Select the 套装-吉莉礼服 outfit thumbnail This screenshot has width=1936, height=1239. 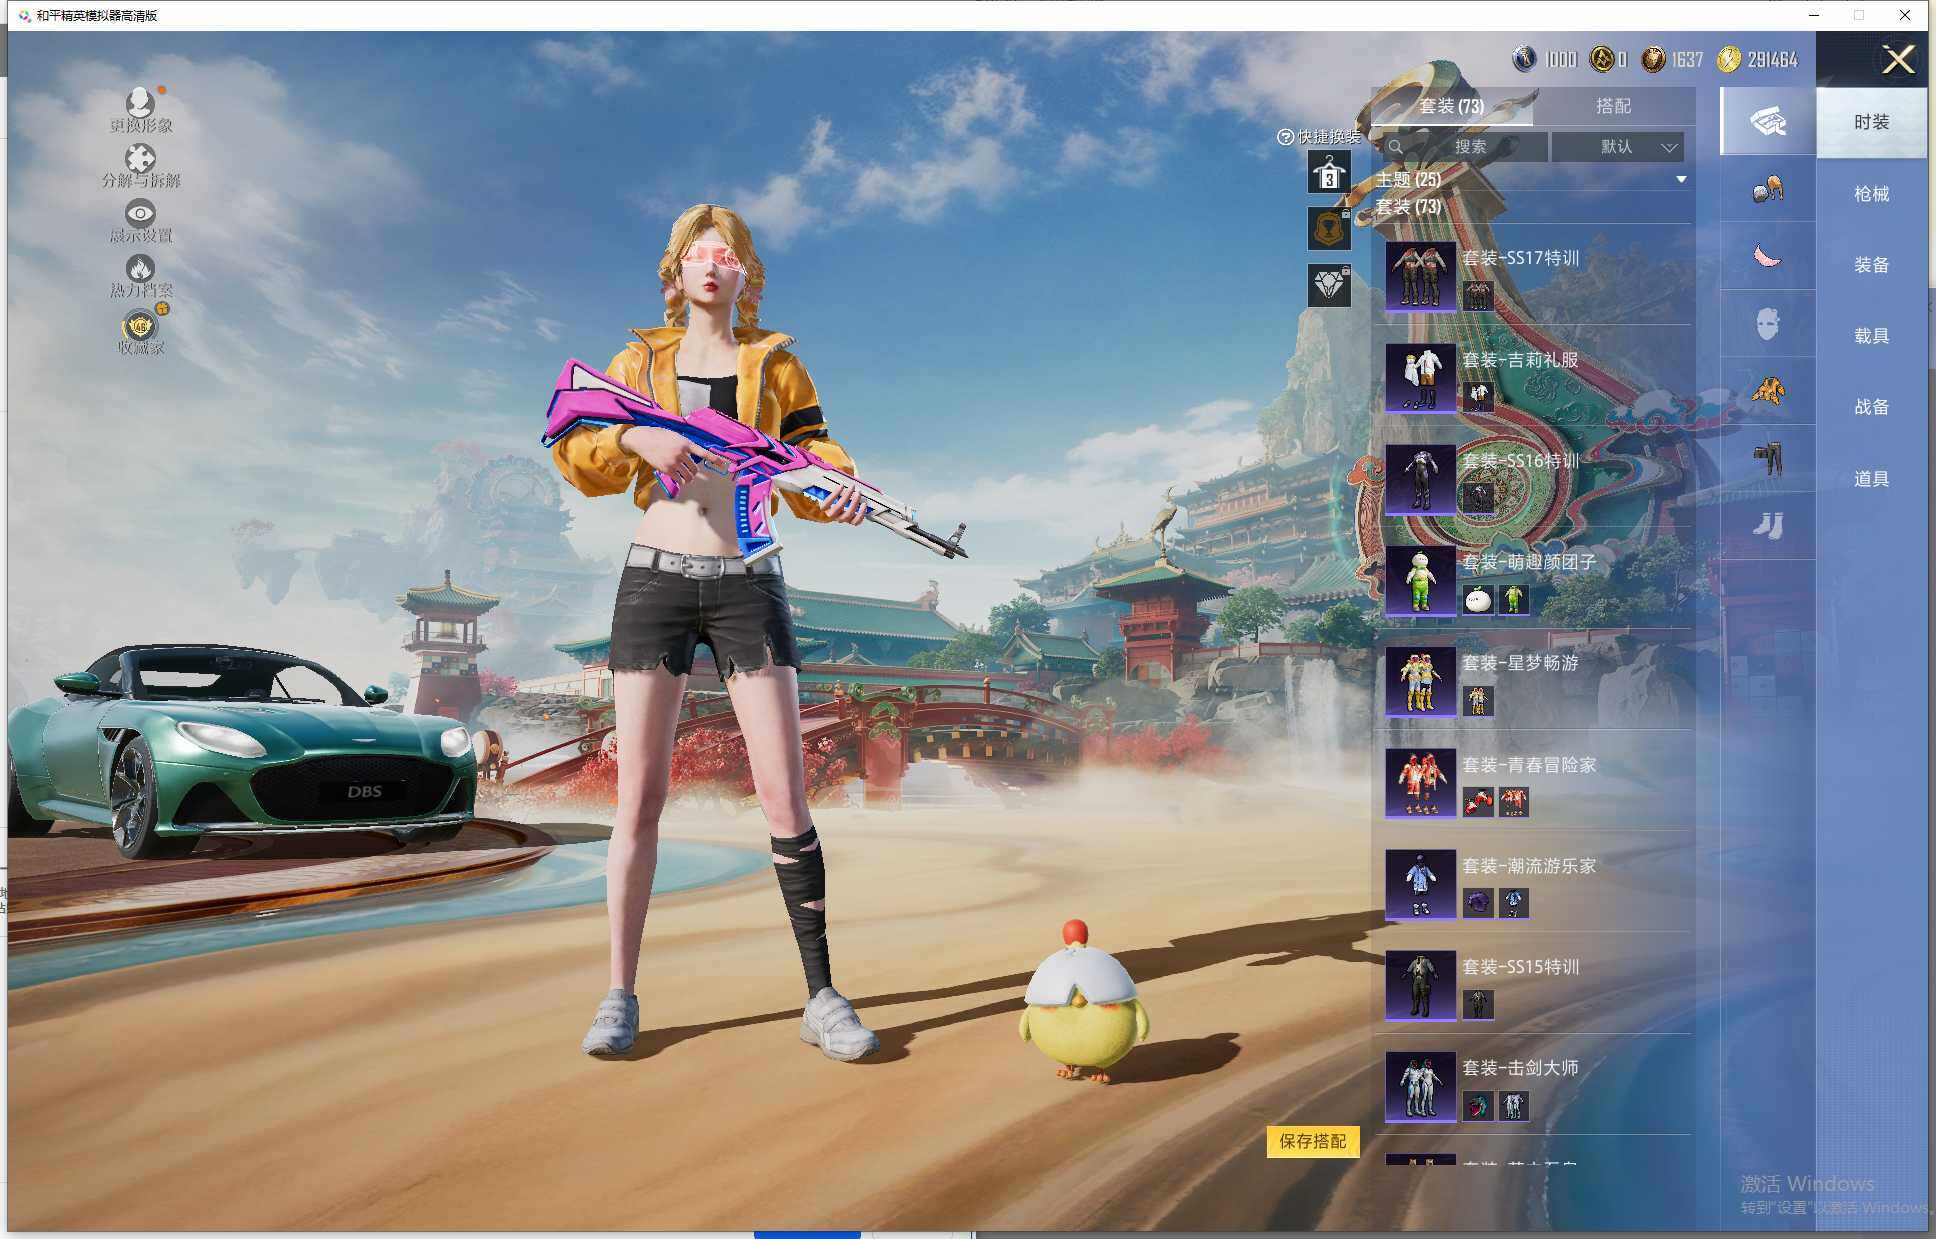point(1420,378)
